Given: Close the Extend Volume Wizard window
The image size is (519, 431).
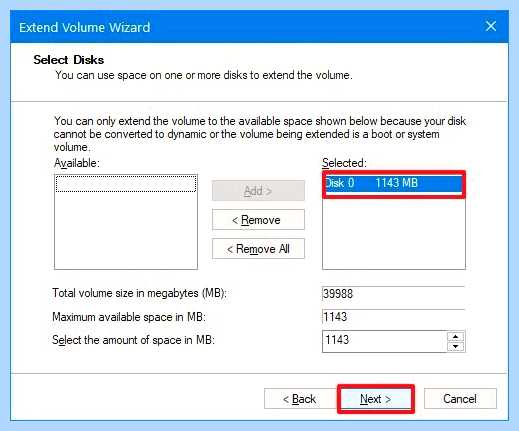Looking at the screenshot, I should tap(491, 26).
